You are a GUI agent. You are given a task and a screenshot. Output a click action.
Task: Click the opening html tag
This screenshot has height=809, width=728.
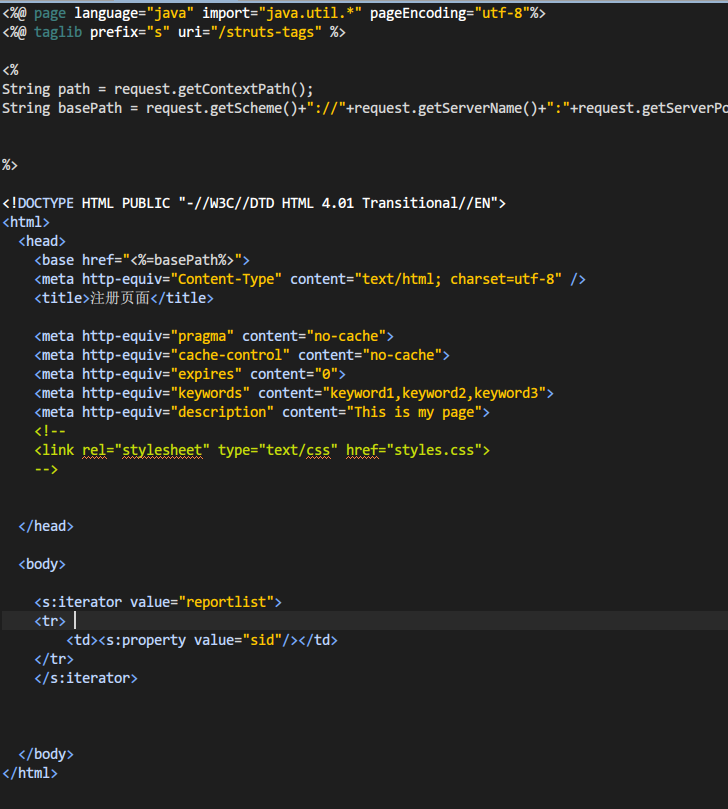pos(26,222)
